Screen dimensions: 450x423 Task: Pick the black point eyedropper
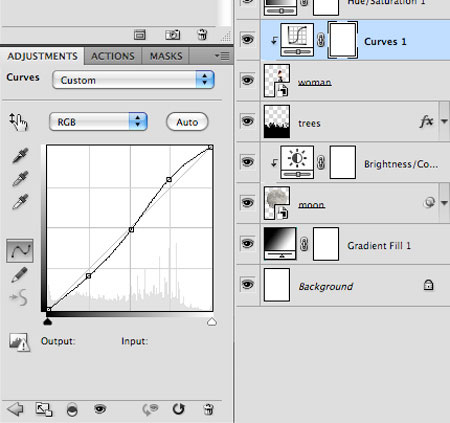tap(20, 155)
